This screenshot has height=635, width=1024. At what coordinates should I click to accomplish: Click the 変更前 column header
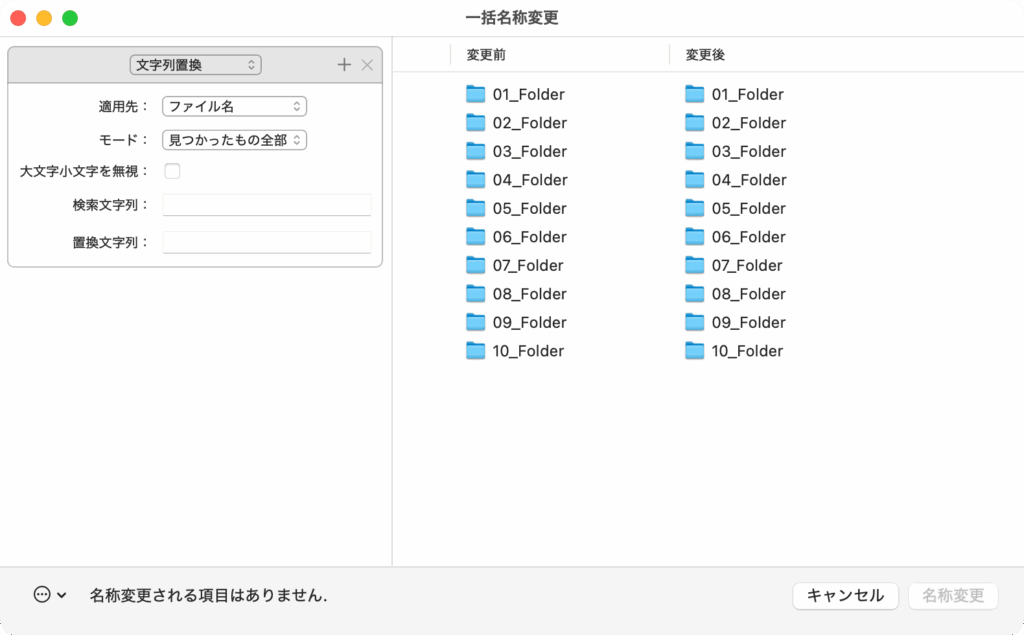point(486,55)
